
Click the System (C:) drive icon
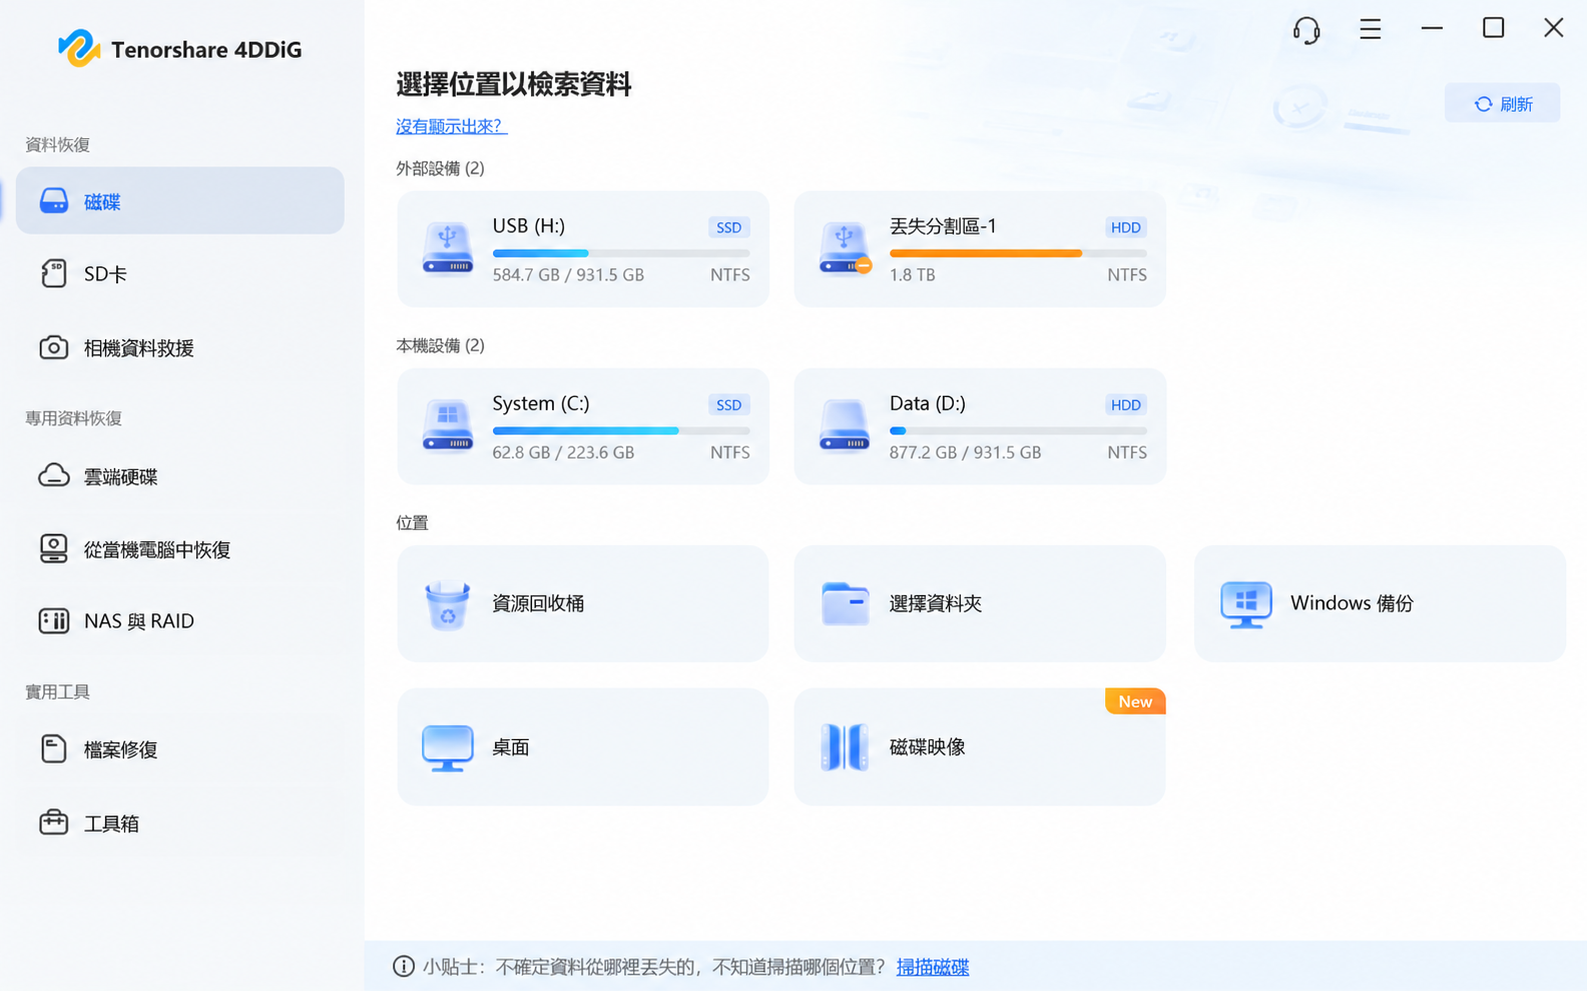coord(447,426)
